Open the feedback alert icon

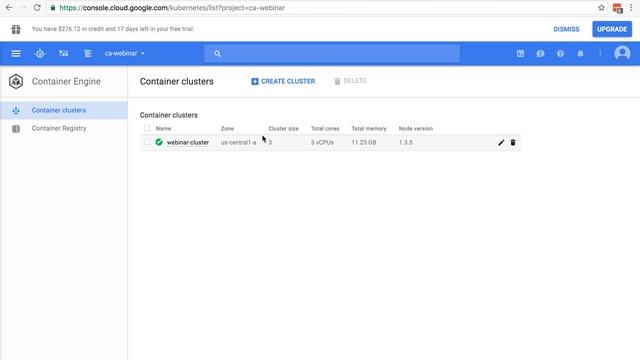[x=540, y=53]
